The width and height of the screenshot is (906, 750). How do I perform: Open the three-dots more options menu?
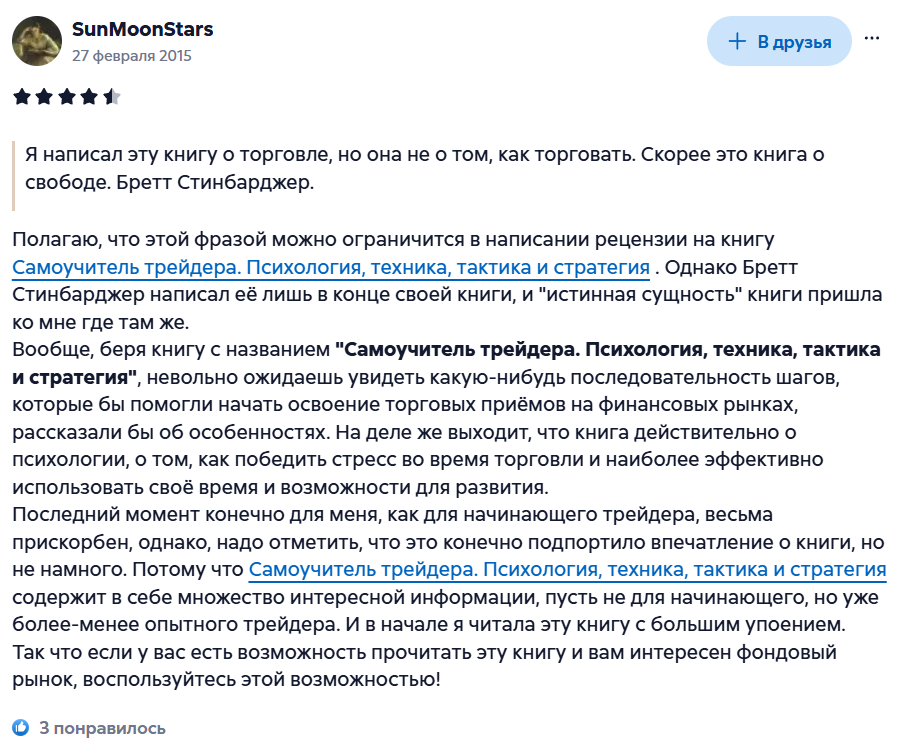click(871, 39)
